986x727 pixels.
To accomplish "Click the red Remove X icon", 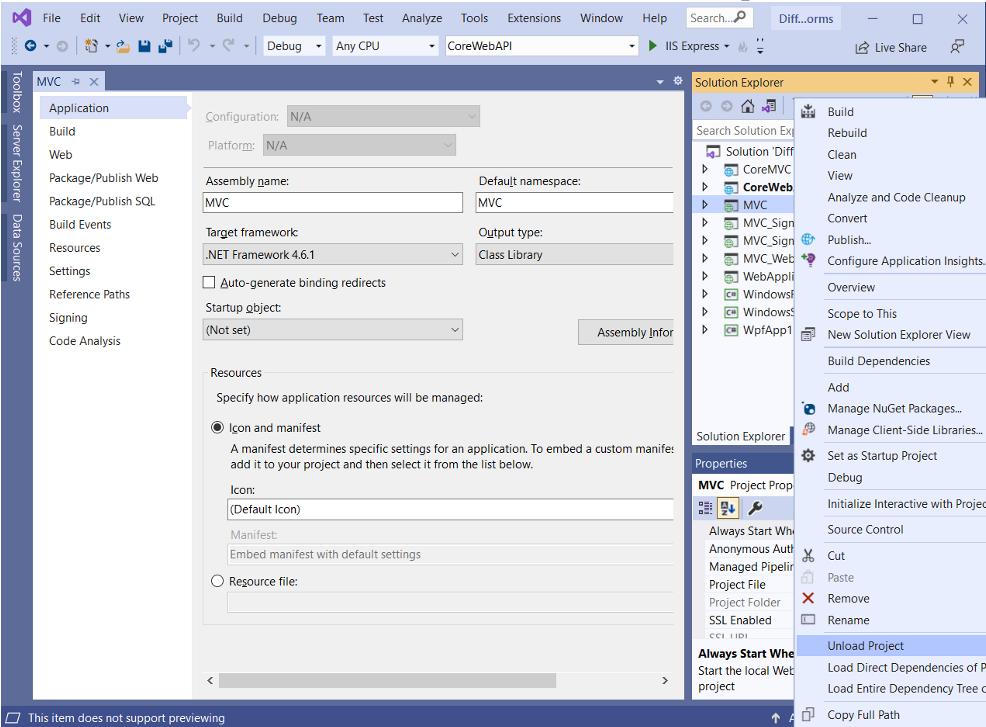I will (808, 598).
